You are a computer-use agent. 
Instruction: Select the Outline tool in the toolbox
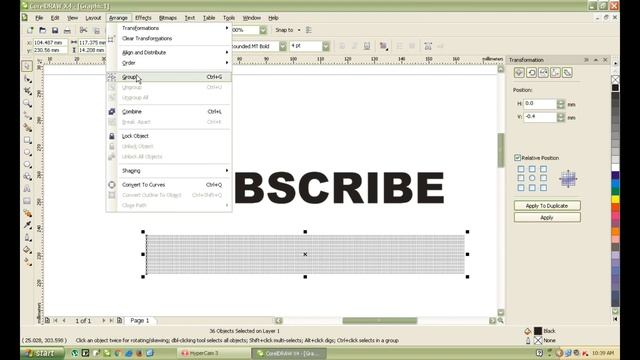tap(27, 237)
